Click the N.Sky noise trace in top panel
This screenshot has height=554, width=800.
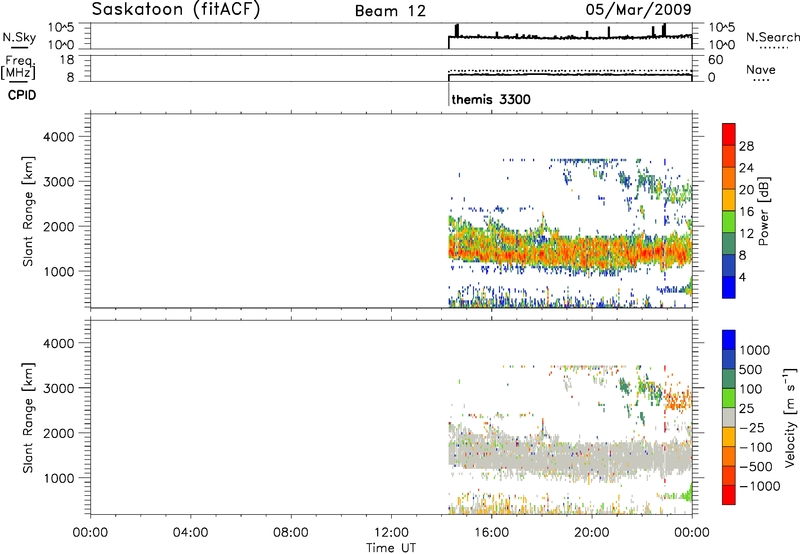[x=570, y=37]
